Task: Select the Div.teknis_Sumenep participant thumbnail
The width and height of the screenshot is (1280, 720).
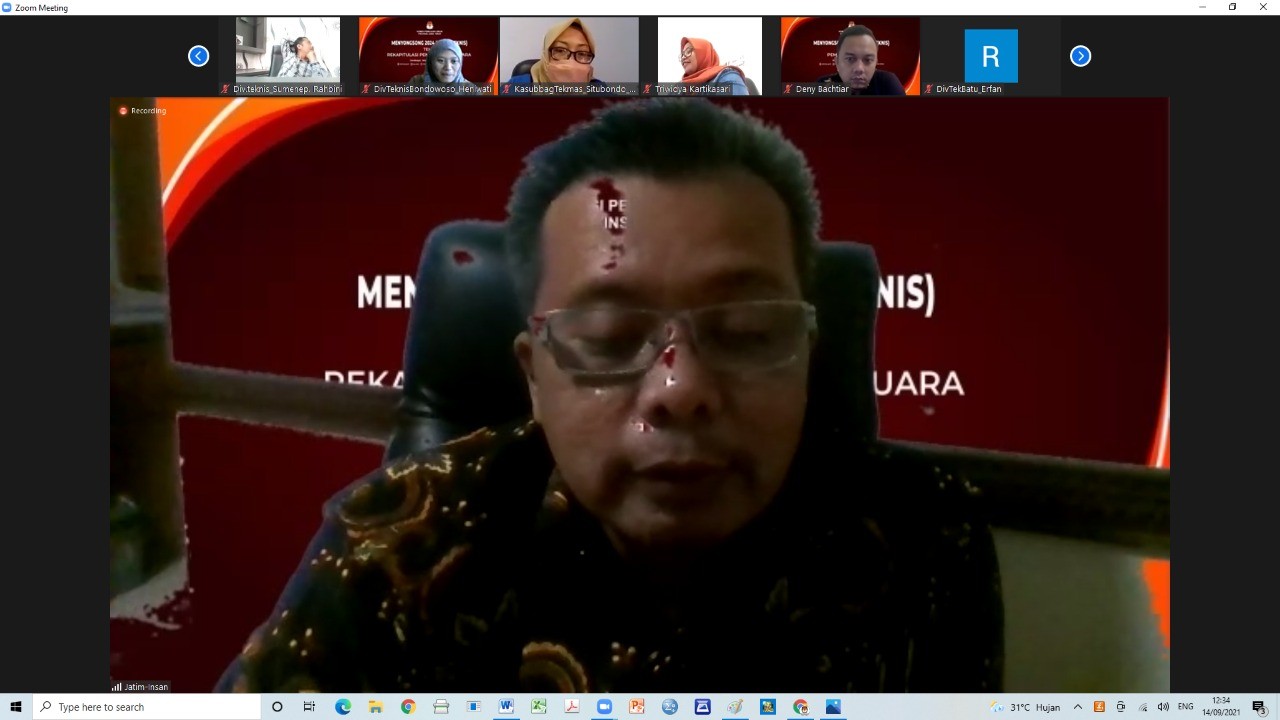Action: [x=288, y=55]
